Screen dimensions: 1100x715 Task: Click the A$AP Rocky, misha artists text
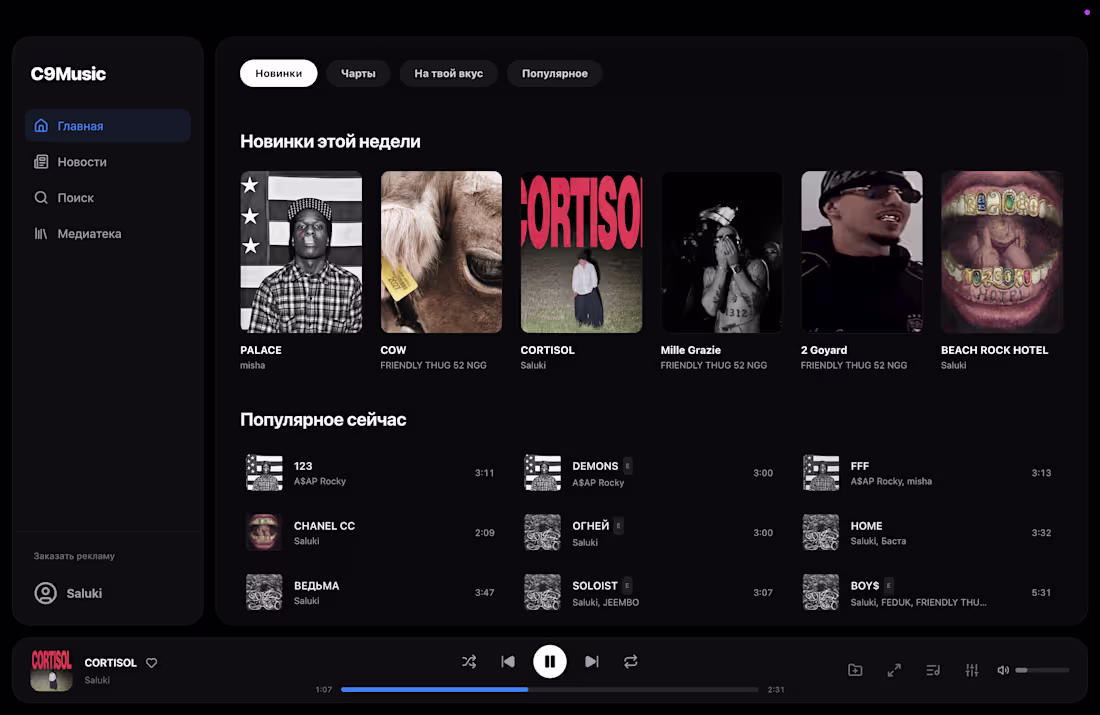[x=891, y=481]
